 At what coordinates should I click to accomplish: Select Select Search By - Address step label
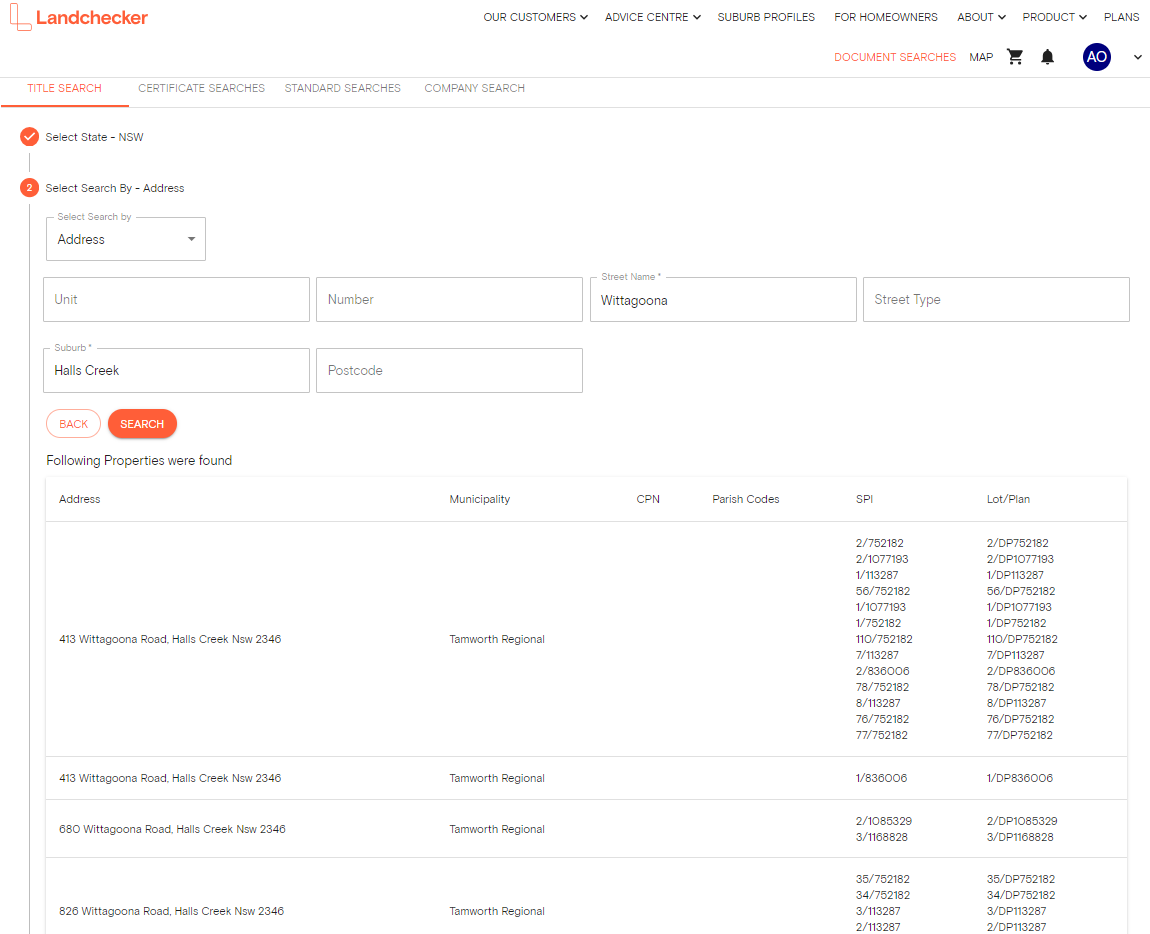pos(114,188)
